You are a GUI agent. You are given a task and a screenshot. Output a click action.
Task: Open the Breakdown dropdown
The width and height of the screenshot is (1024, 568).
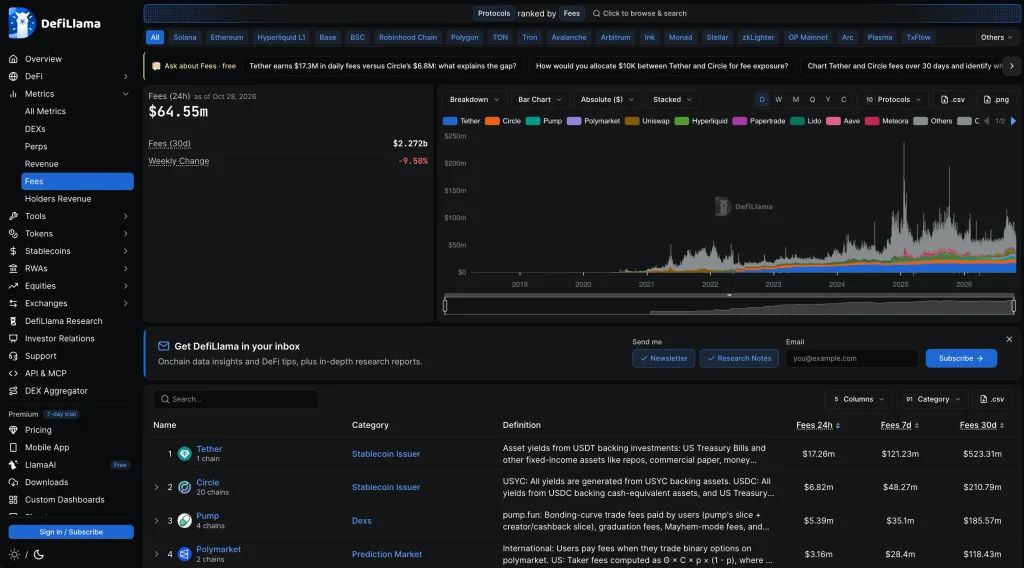point(474,99)
